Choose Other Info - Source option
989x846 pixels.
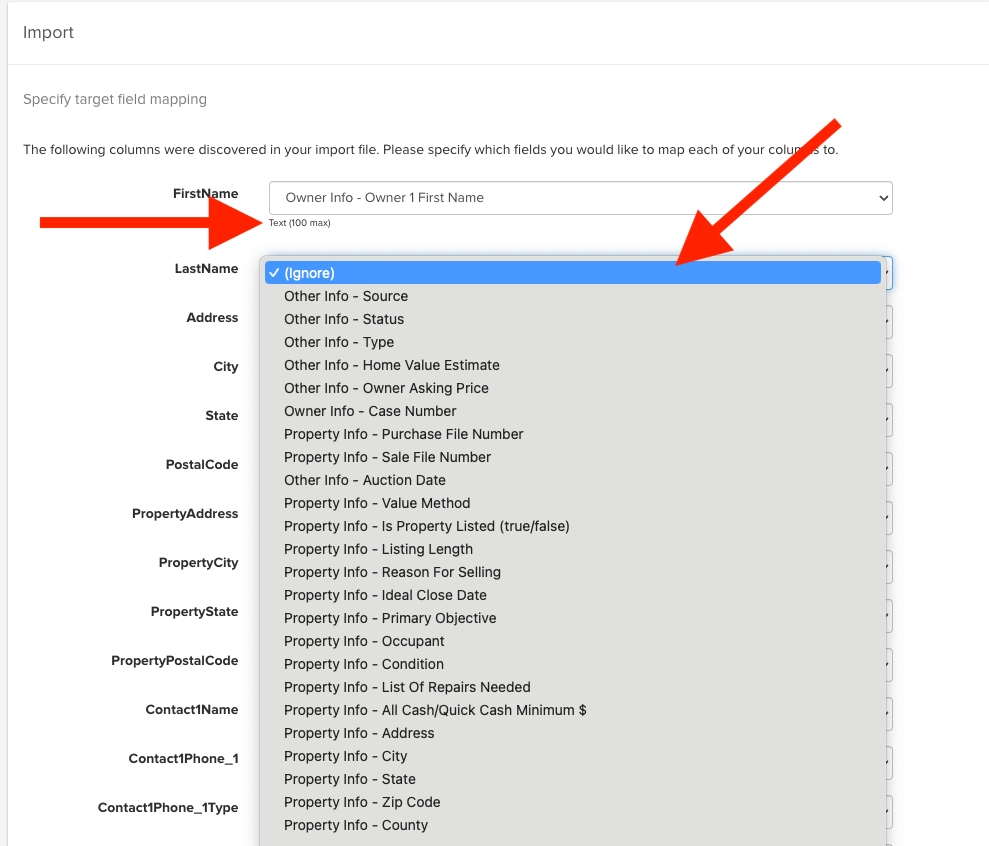[346, 296]
